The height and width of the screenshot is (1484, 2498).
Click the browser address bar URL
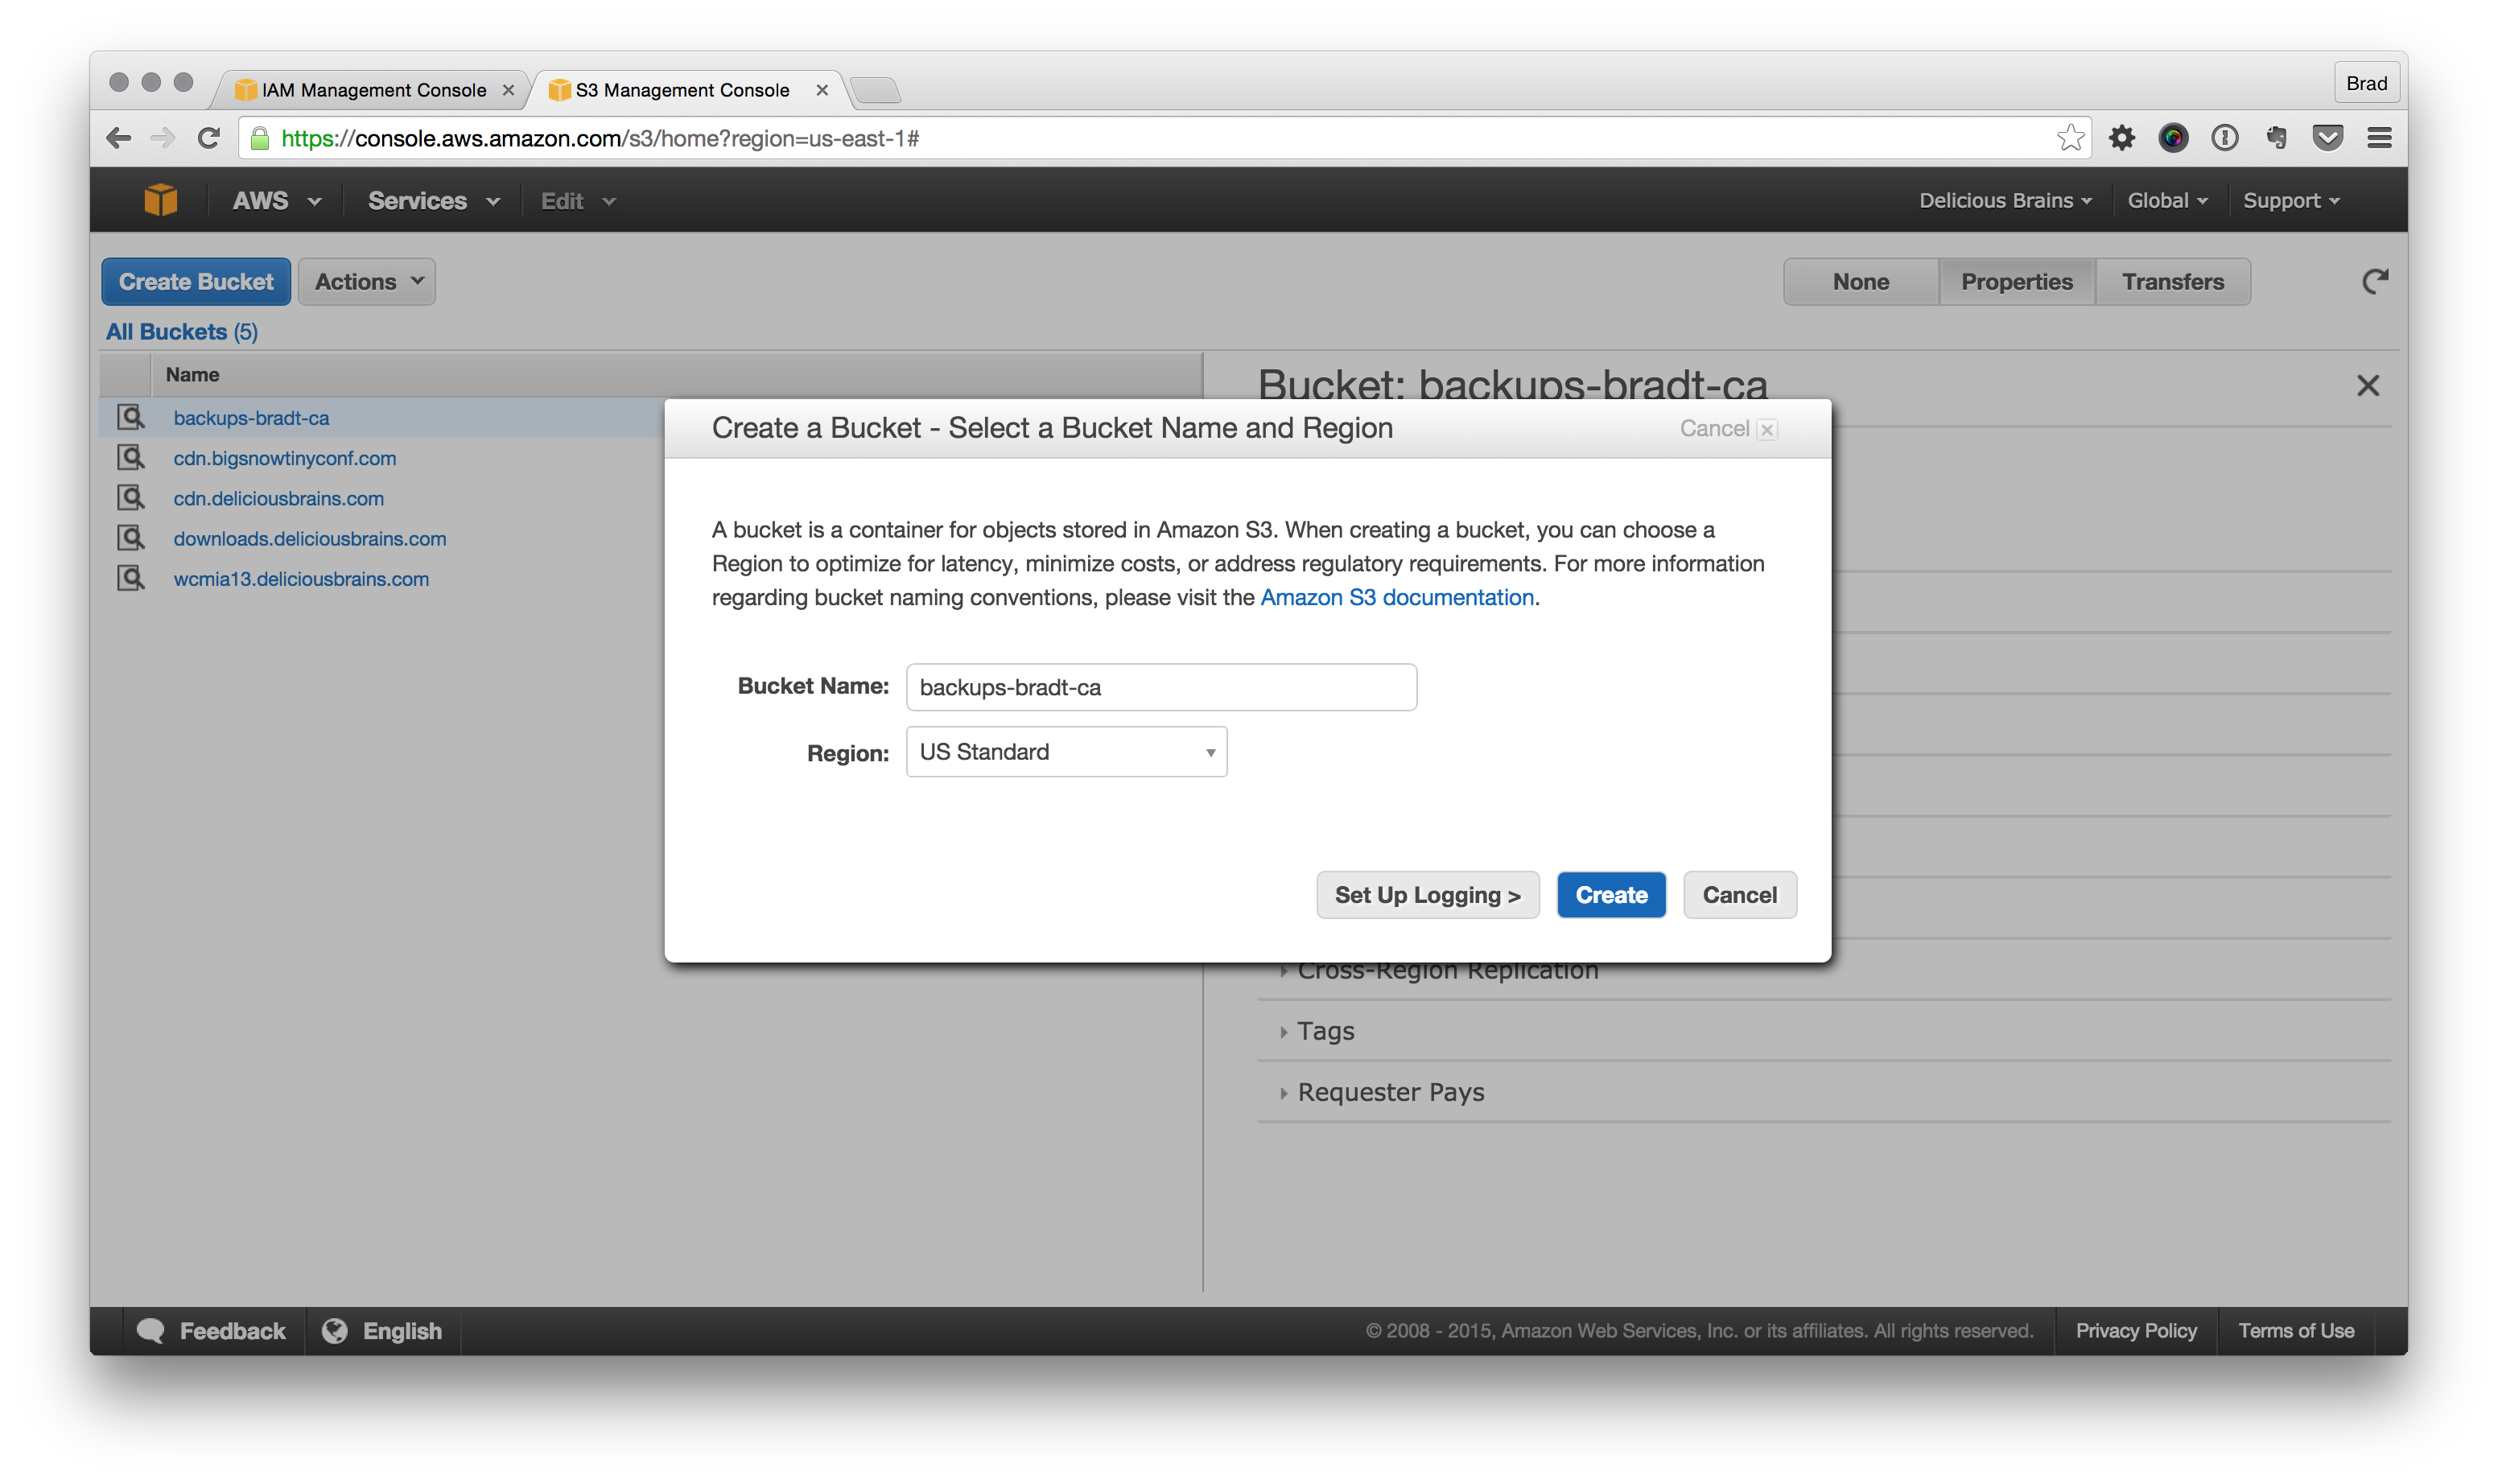coord(600,138)
